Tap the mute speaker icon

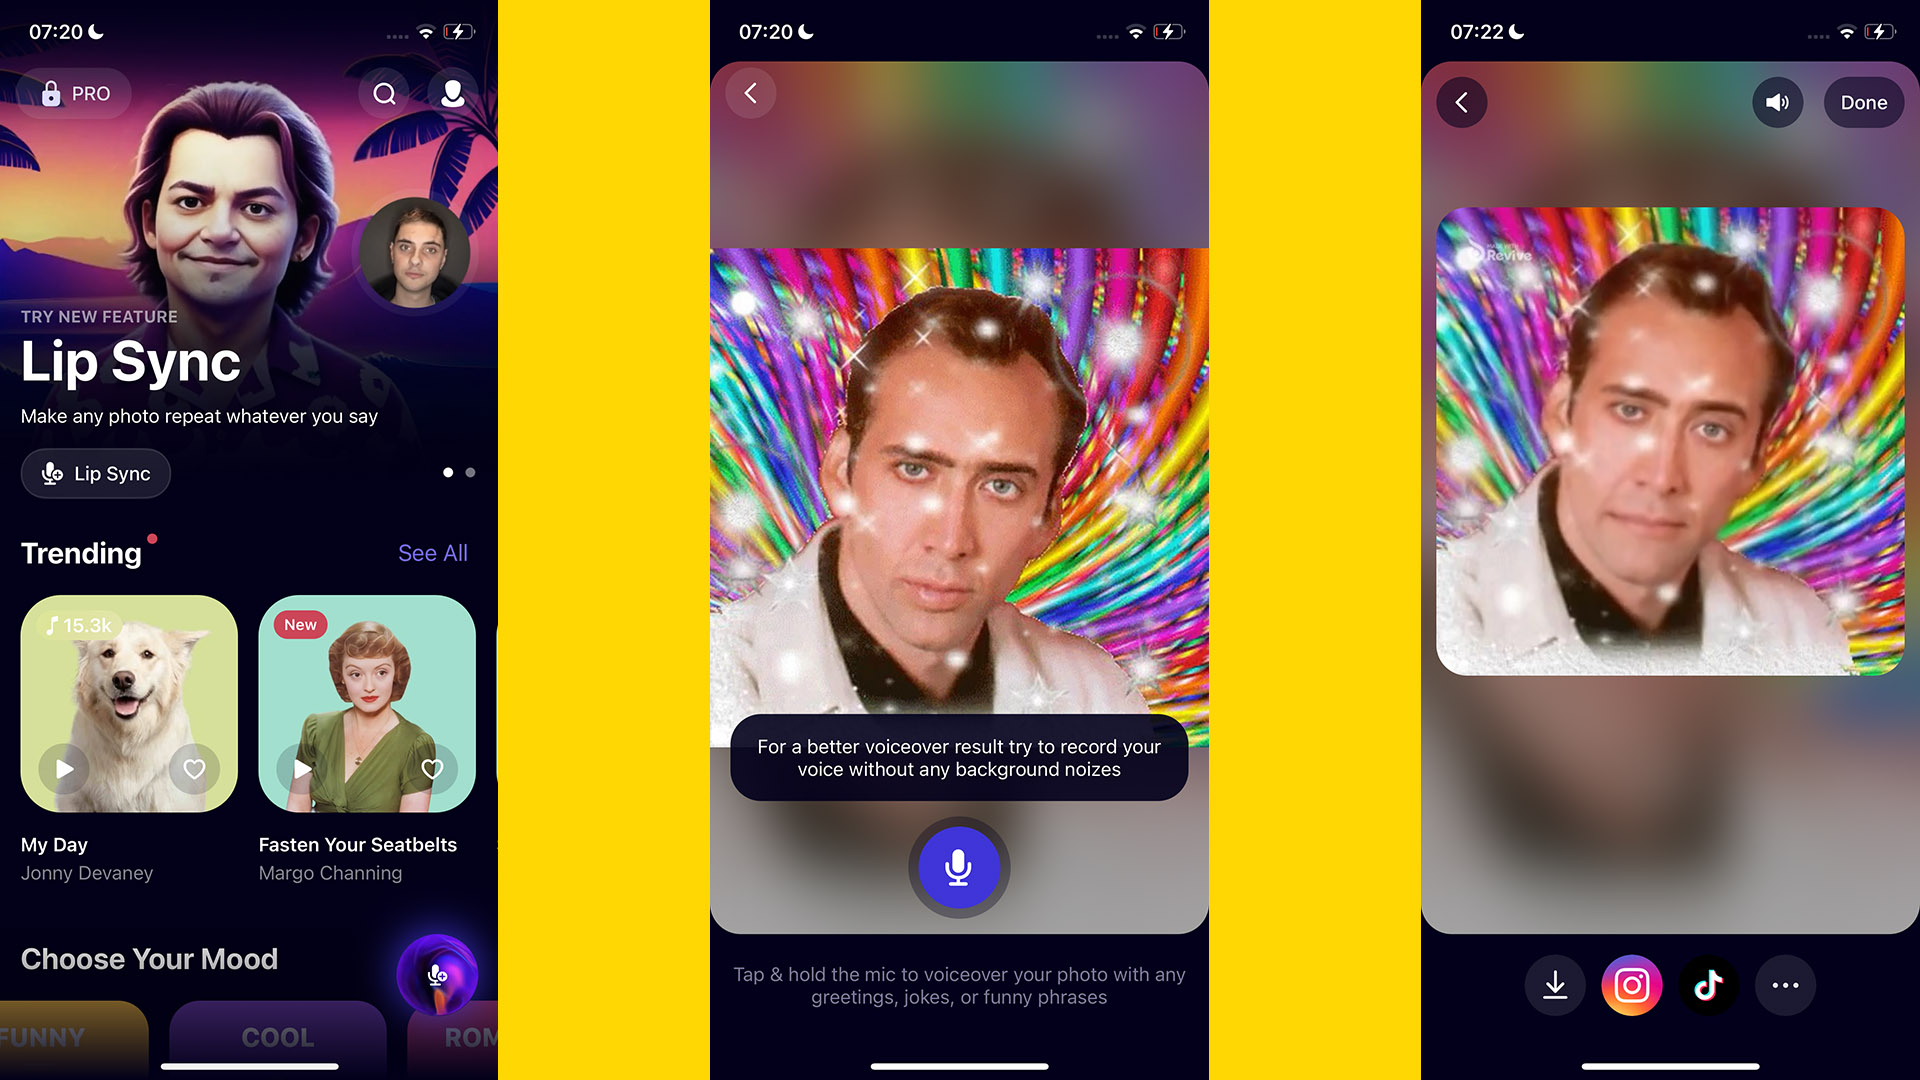coord(1778,102)
